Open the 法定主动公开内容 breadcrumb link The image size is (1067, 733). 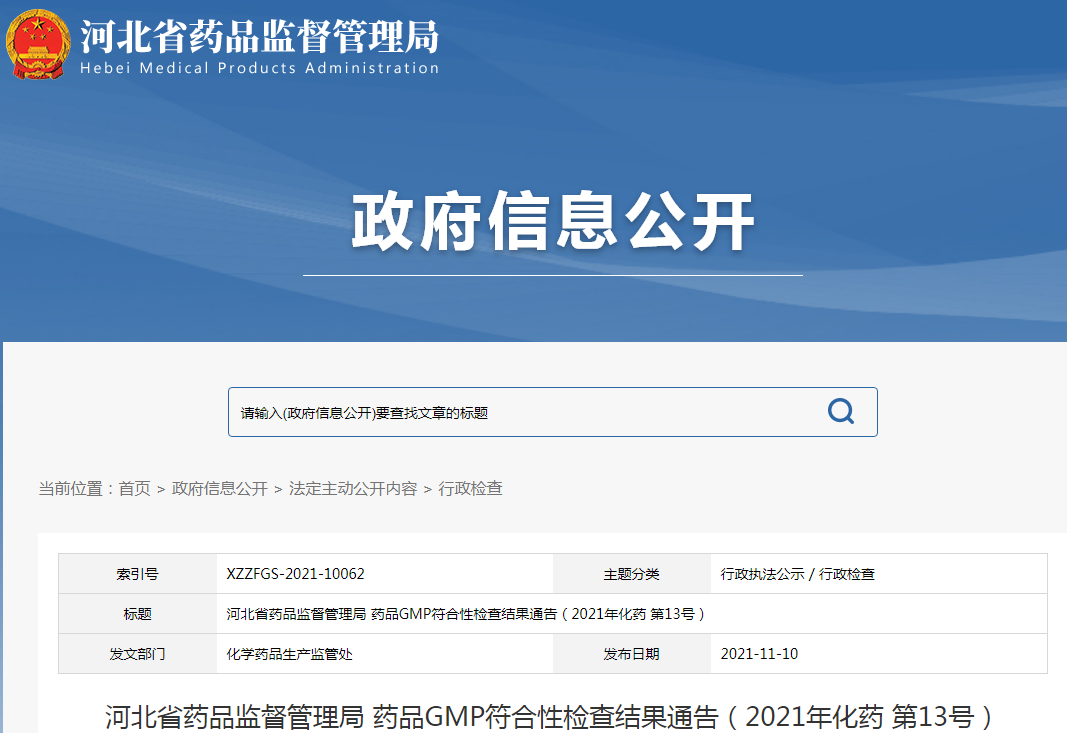(x=353, y=489)
